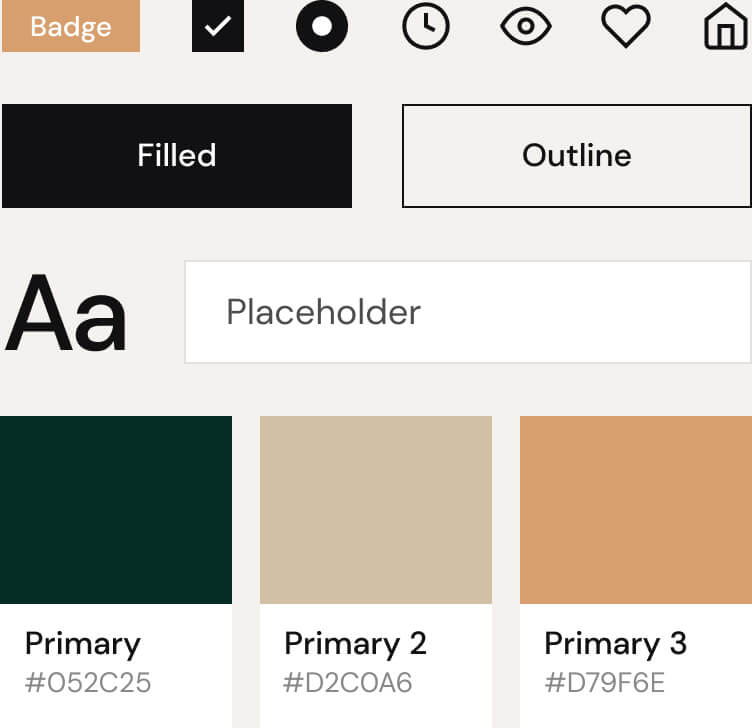Pick the beige Primary 2 swatch
This screenshot has width=752, height=728.
pos(376,510)
